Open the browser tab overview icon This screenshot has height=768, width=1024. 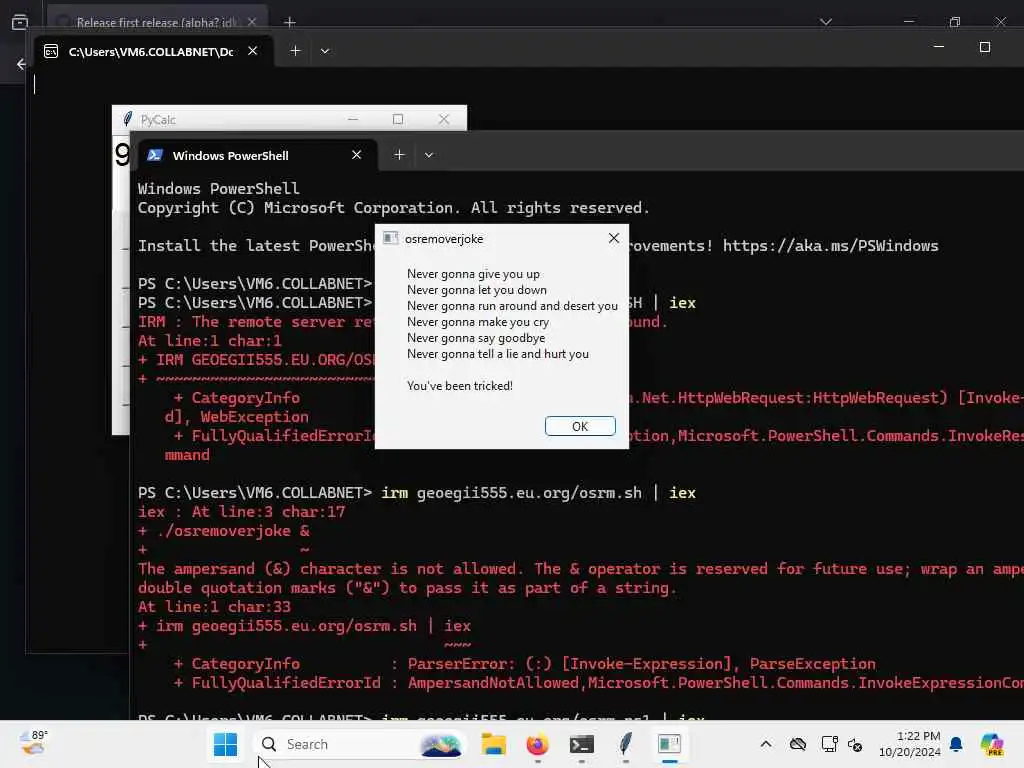point(20,22)
